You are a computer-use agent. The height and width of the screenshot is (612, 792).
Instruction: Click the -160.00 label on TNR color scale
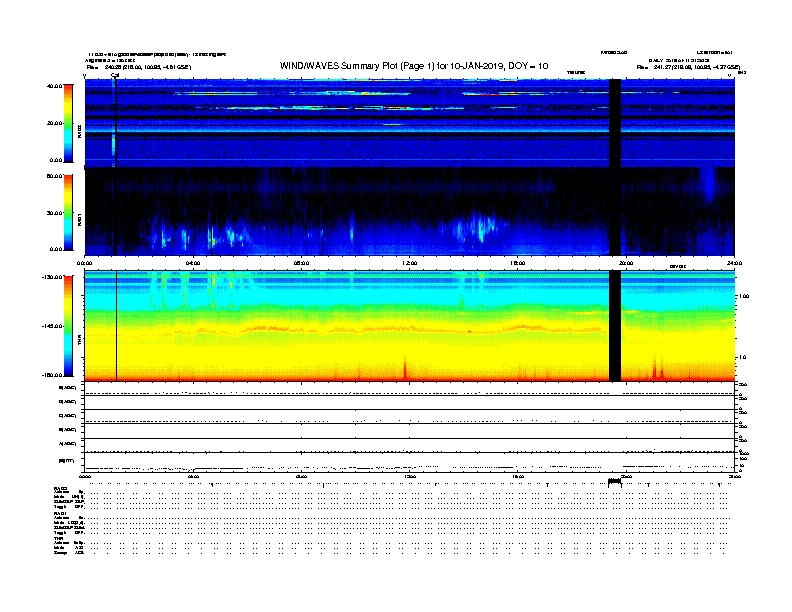coord(53,375)
